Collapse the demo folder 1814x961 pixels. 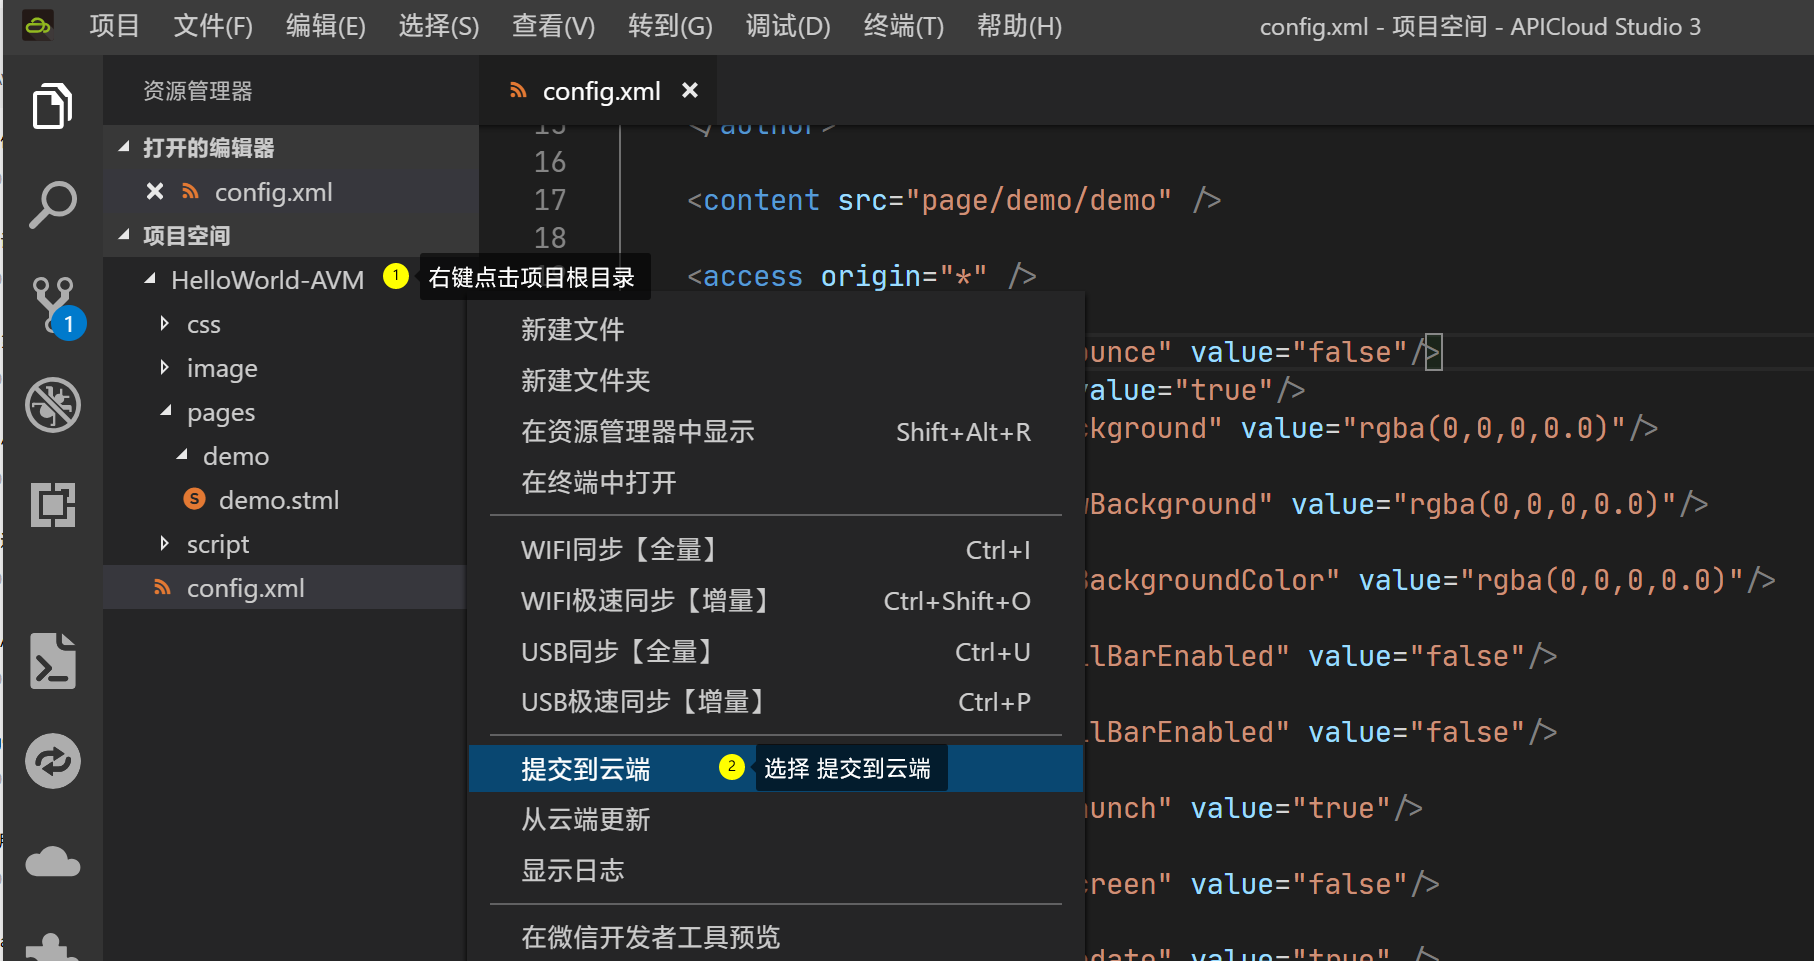point(182,455)
